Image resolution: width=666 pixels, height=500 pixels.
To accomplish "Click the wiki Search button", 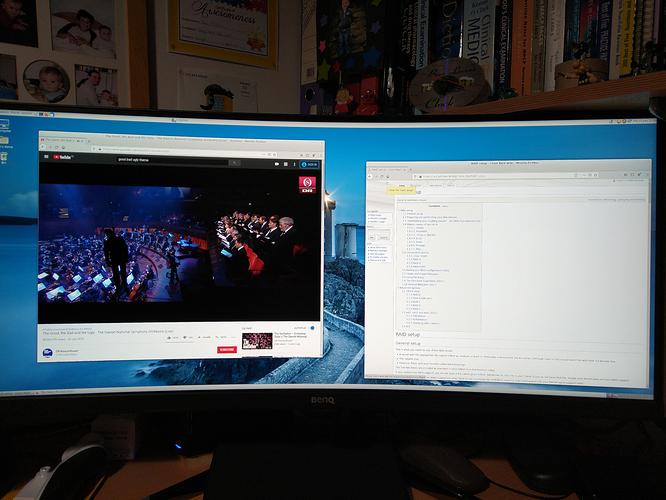I will (x=384, y=237).
